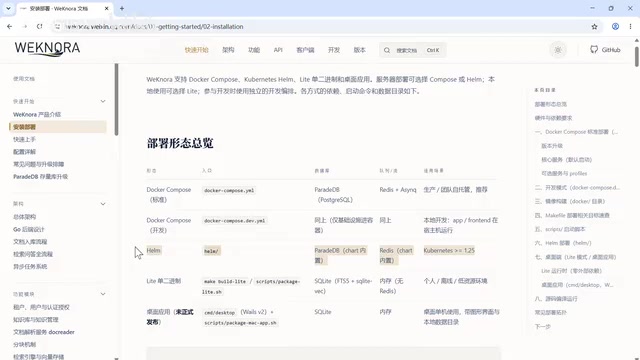Open ParadeDB 存量库升级 in the sidebar
The image size is (640, 360).
point(40,176)
